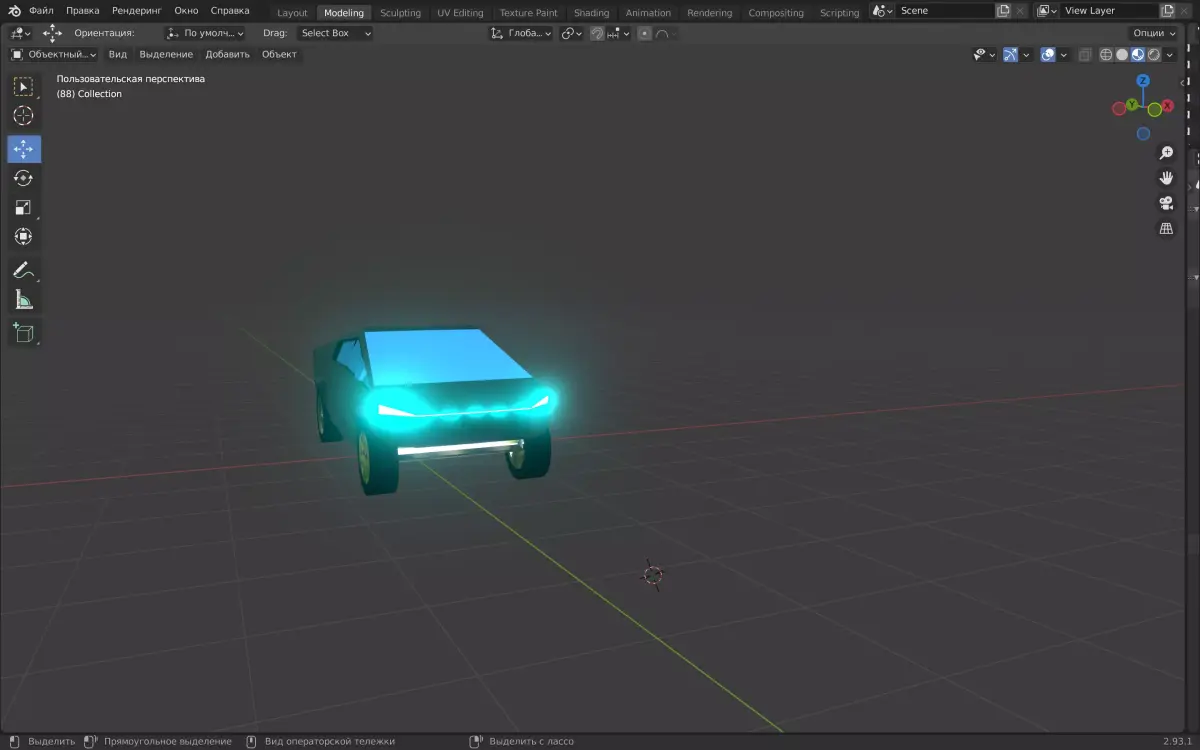
Task: Choose the Annotate pencil tool
Action: (x=24, y=270)
